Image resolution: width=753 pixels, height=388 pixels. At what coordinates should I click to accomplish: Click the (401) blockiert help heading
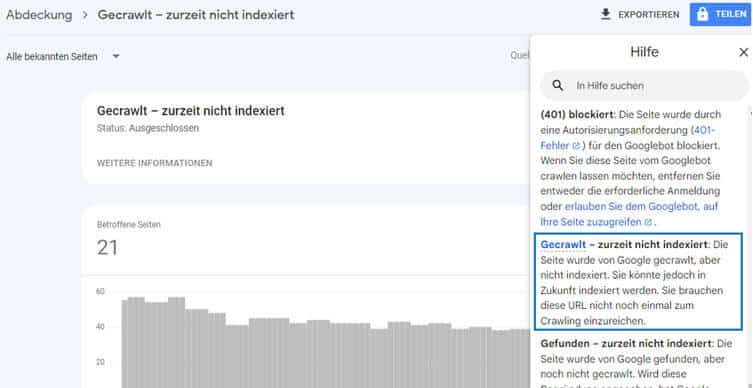coord(577,115)
